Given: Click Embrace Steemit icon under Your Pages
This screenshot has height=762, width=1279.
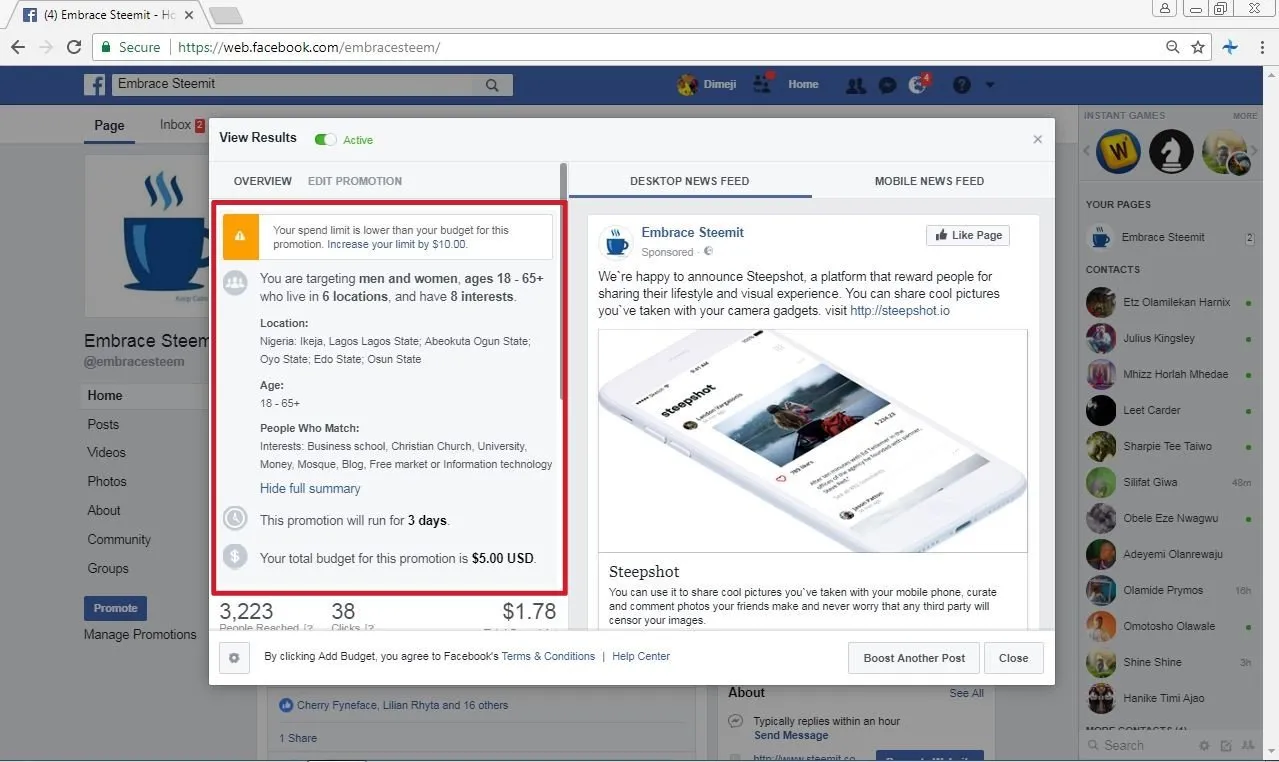Looking at the screenshot, I should click(x=1100, y=237).
